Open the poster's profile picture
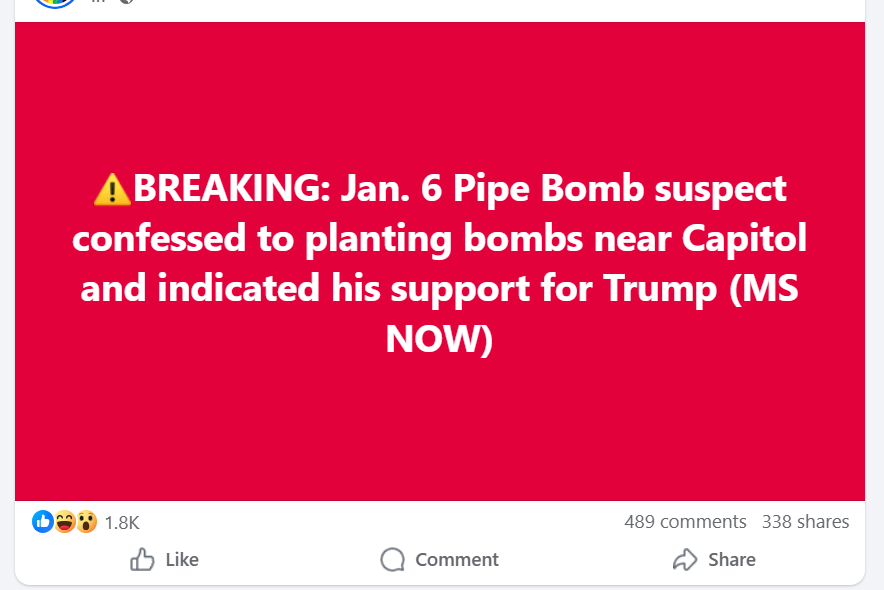Image resolution: width=884 pixels, height=590 pixels. tap(53, 2)
